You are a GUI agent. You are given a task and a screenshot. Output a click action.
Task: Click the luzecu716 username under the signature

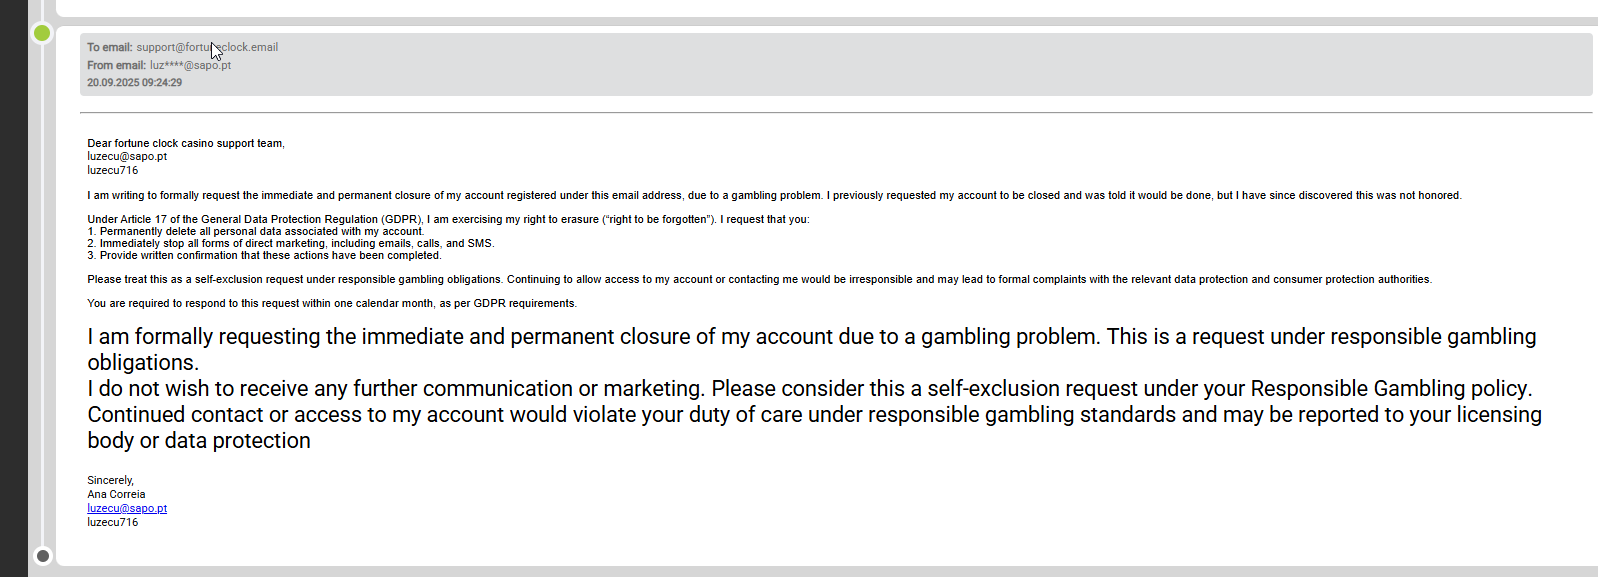(112, 522)
